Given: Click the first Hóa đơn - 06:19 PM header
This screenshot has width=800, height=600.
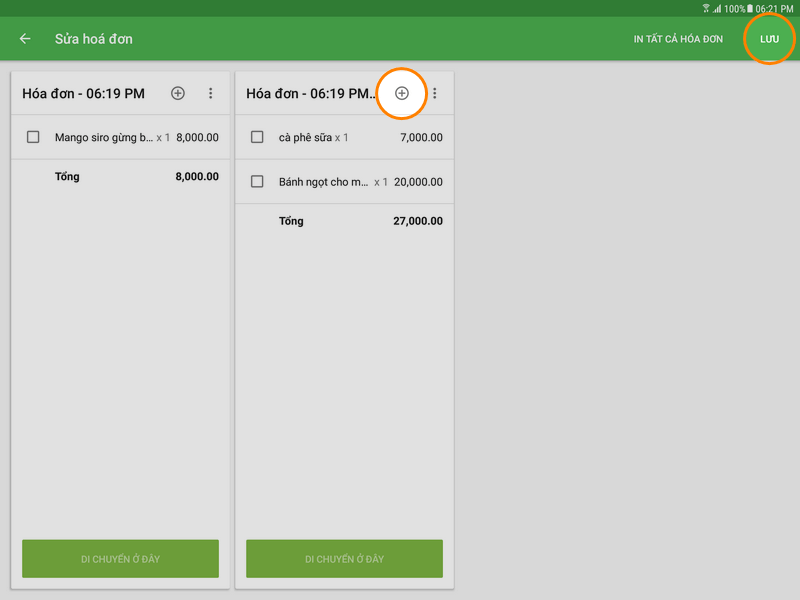Looking at the screenshot, I should 84,93.
